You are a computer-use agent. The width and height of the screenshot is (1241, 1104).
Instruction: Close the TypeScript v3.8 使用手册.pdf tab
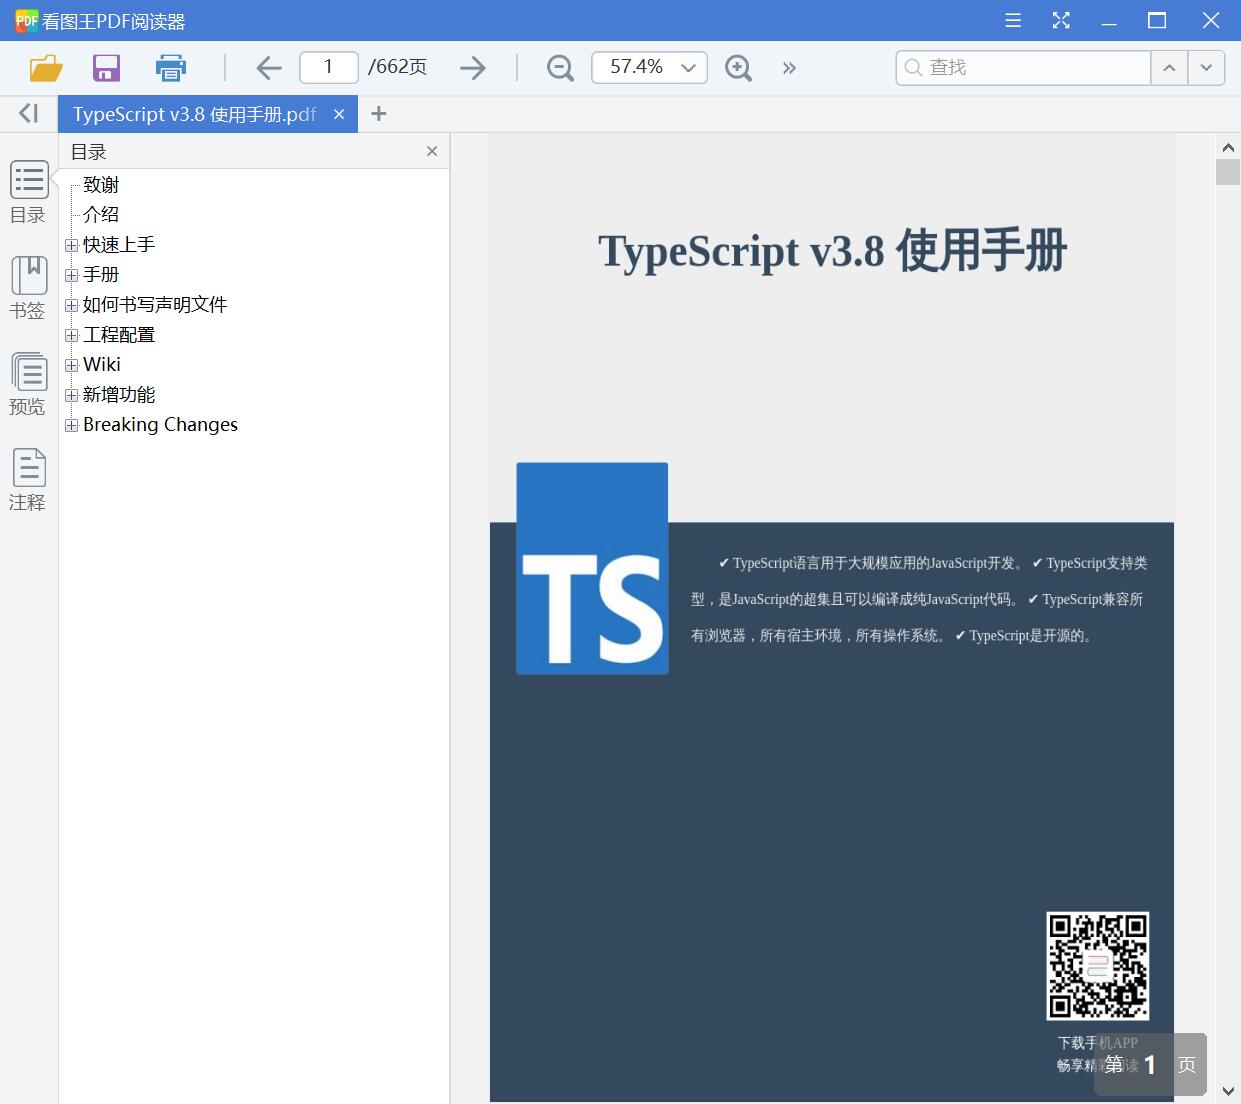339,114
